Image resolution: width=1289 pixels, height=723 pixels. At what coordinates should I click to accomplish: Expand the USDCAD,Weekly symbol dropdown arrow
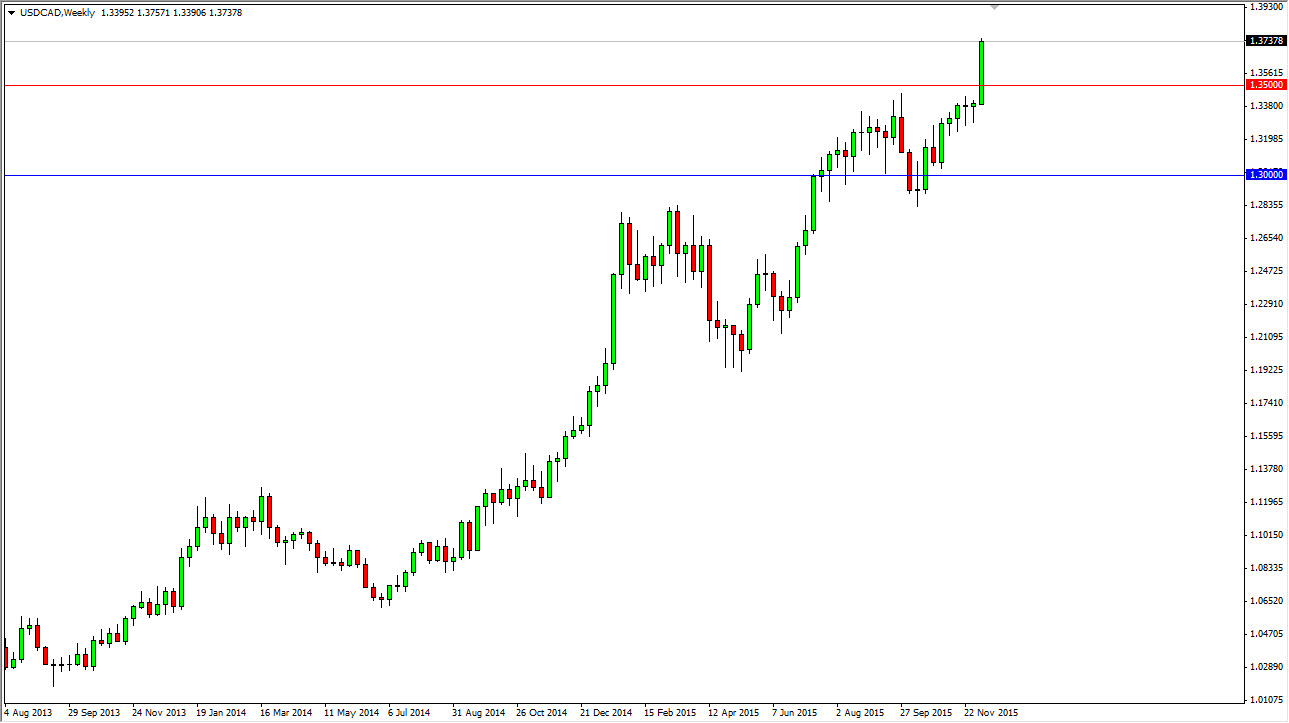pos(11,13)
